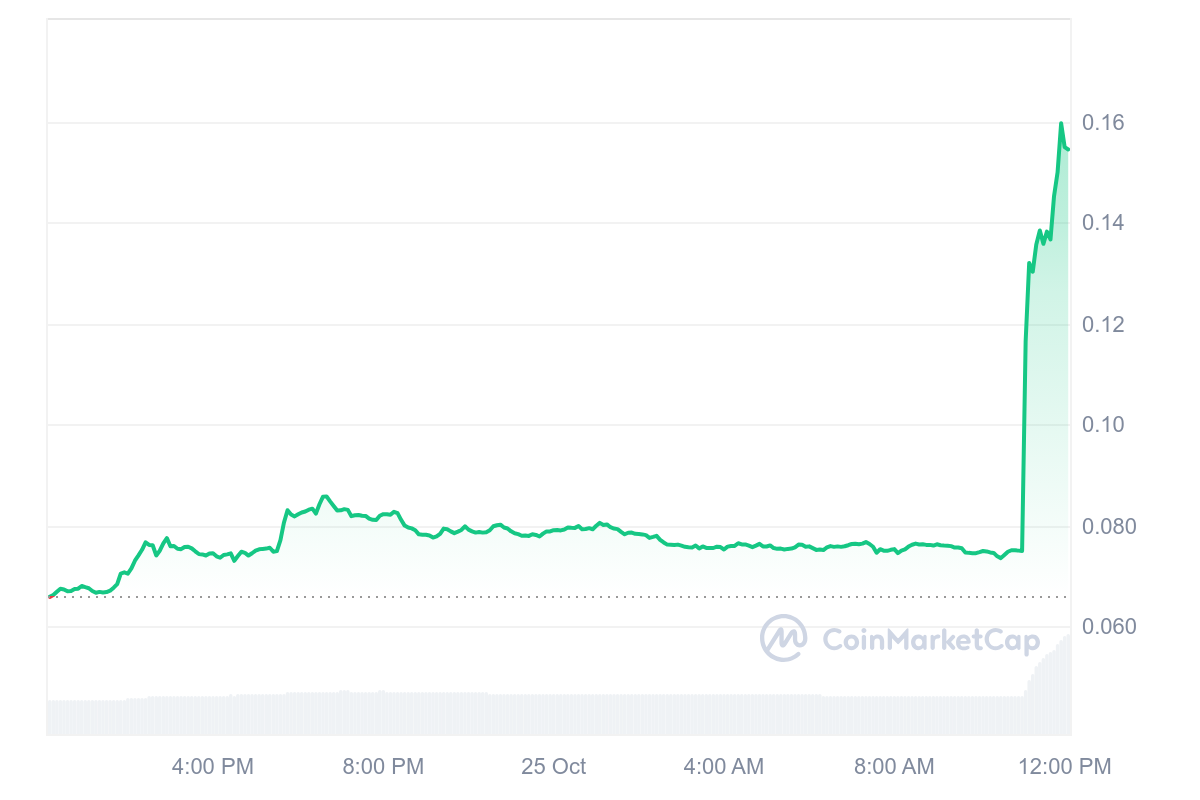
Task: Click the dotted opening-price baseline
Action: 500,597
